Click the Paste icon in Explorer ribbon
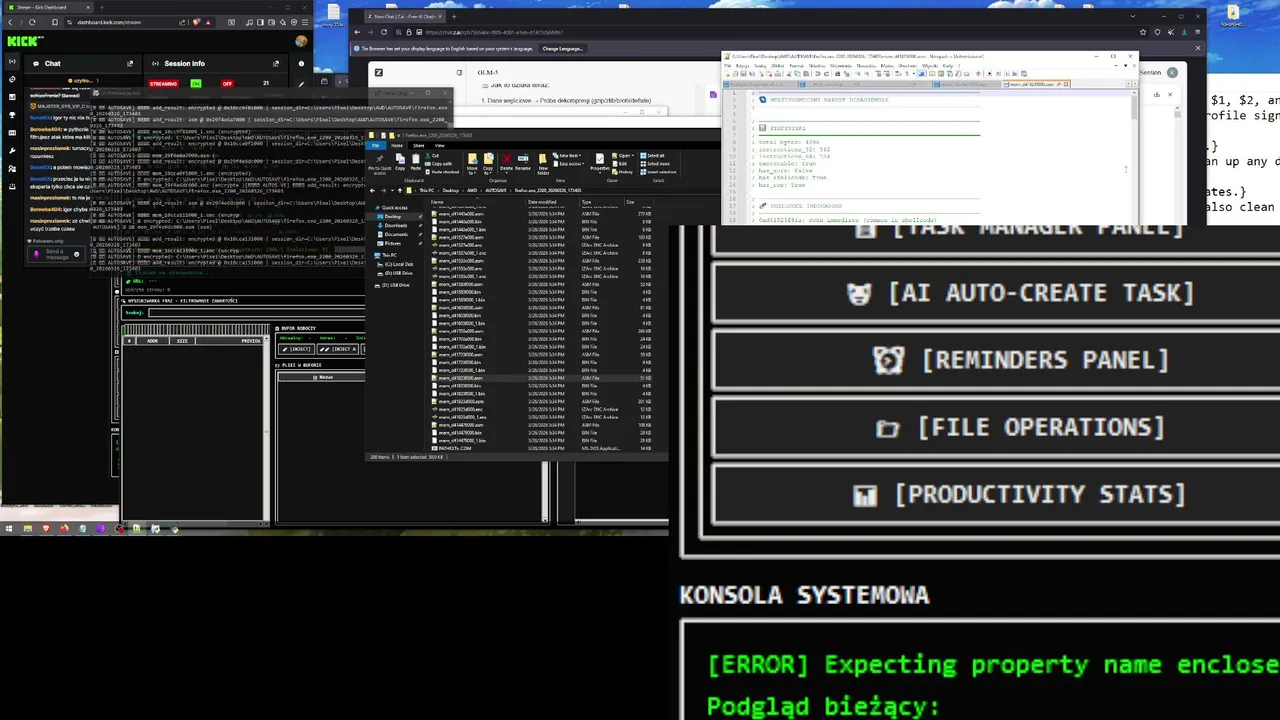The width and height of the screenshot is (1280, 720). pyautogui.click(x=417, y=162)
